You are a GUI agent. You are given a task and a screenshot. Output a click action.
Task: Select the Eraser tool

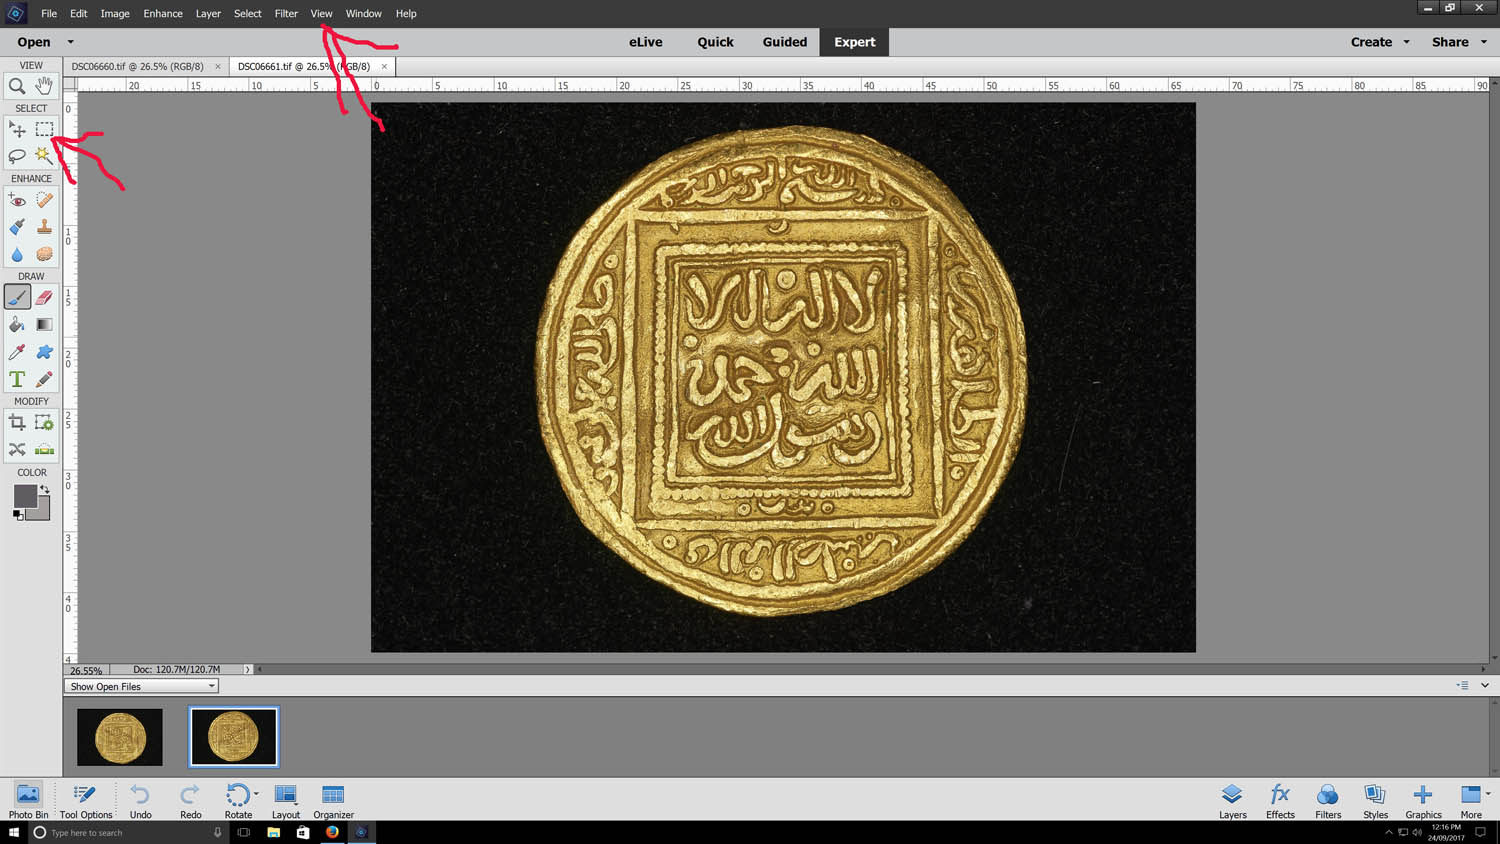pos(44,297)
